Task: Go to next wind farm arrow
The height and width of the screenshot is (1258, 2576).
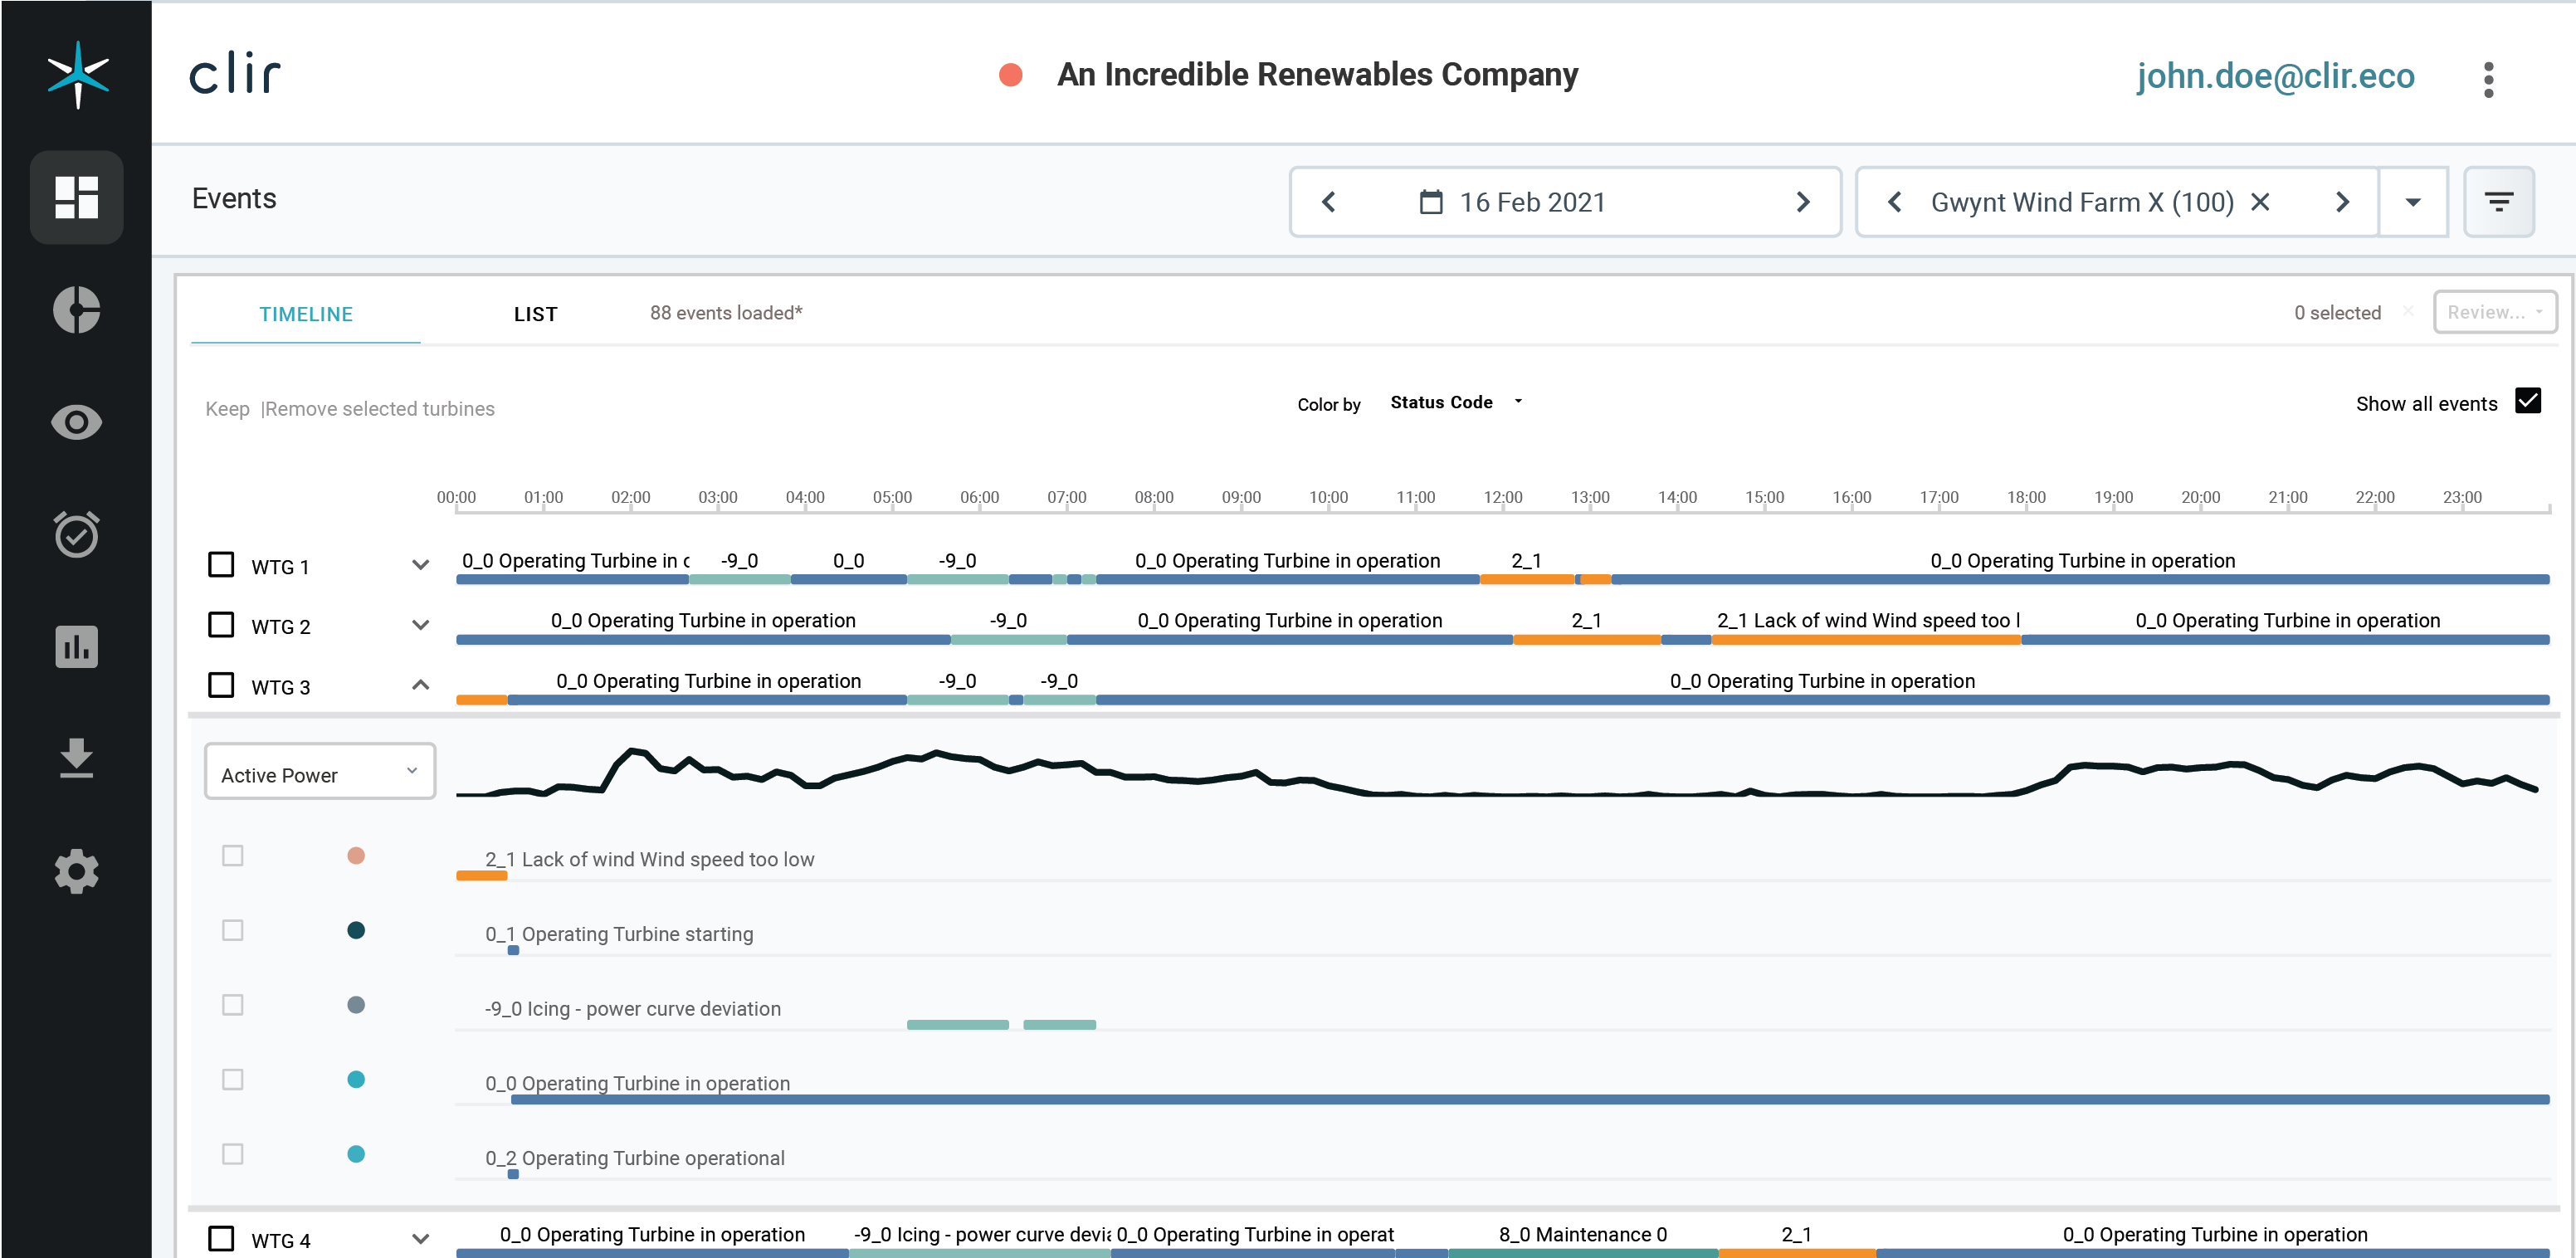Action: pyautogui.click(x=2342, y=202)
